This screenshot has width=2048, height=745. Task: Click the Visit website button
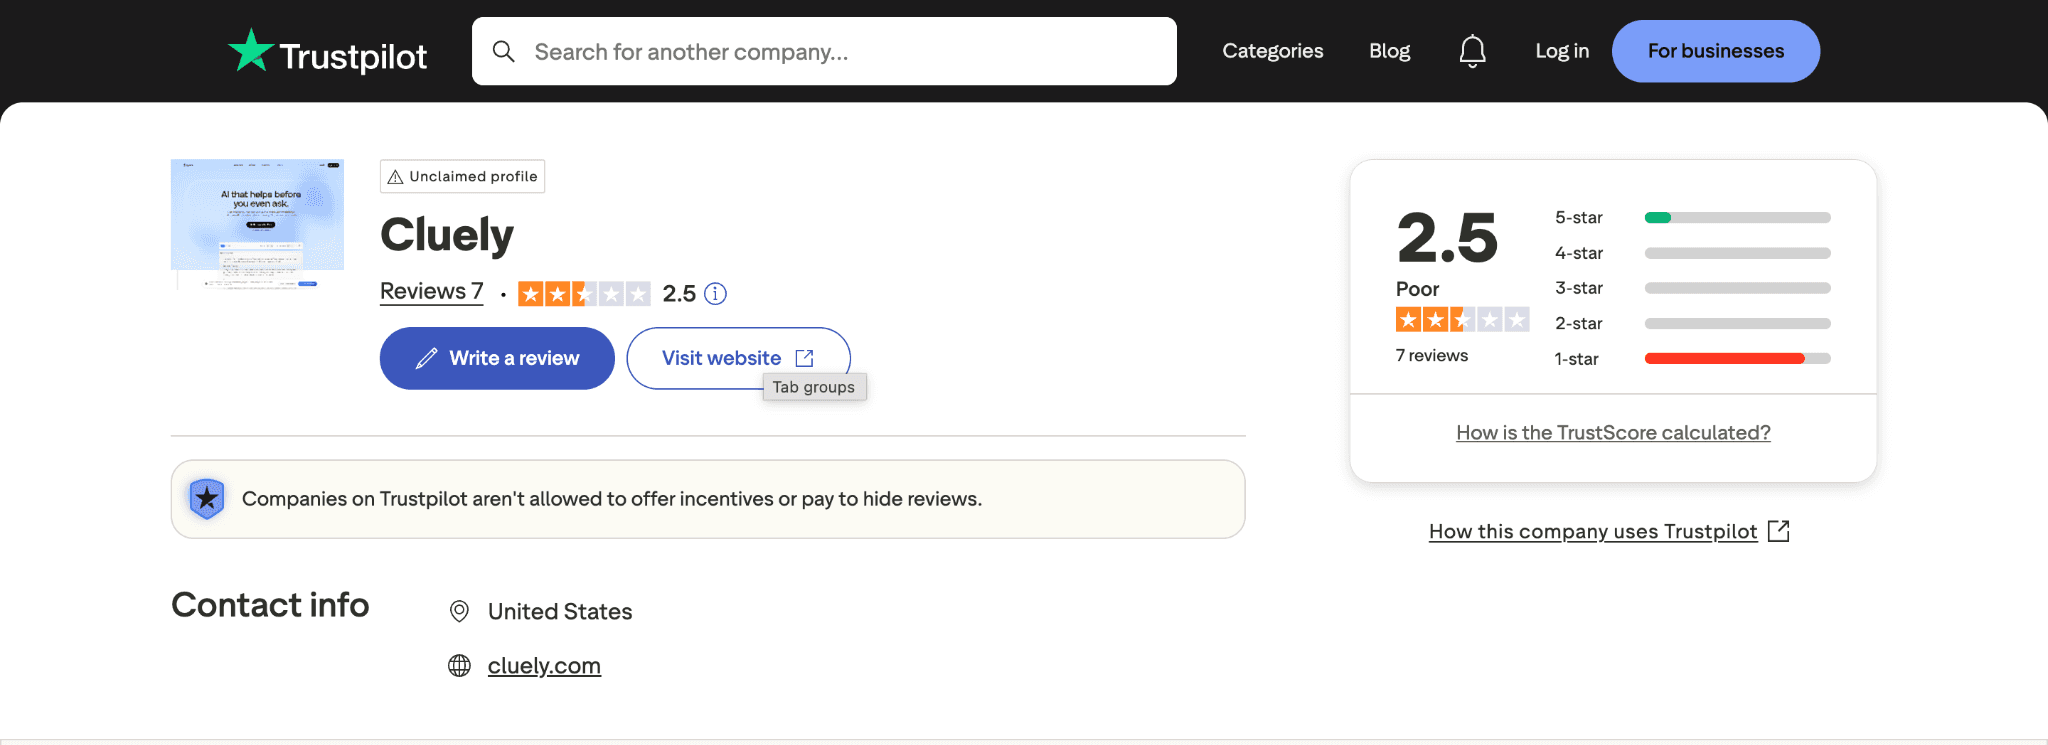click(738, 358)
